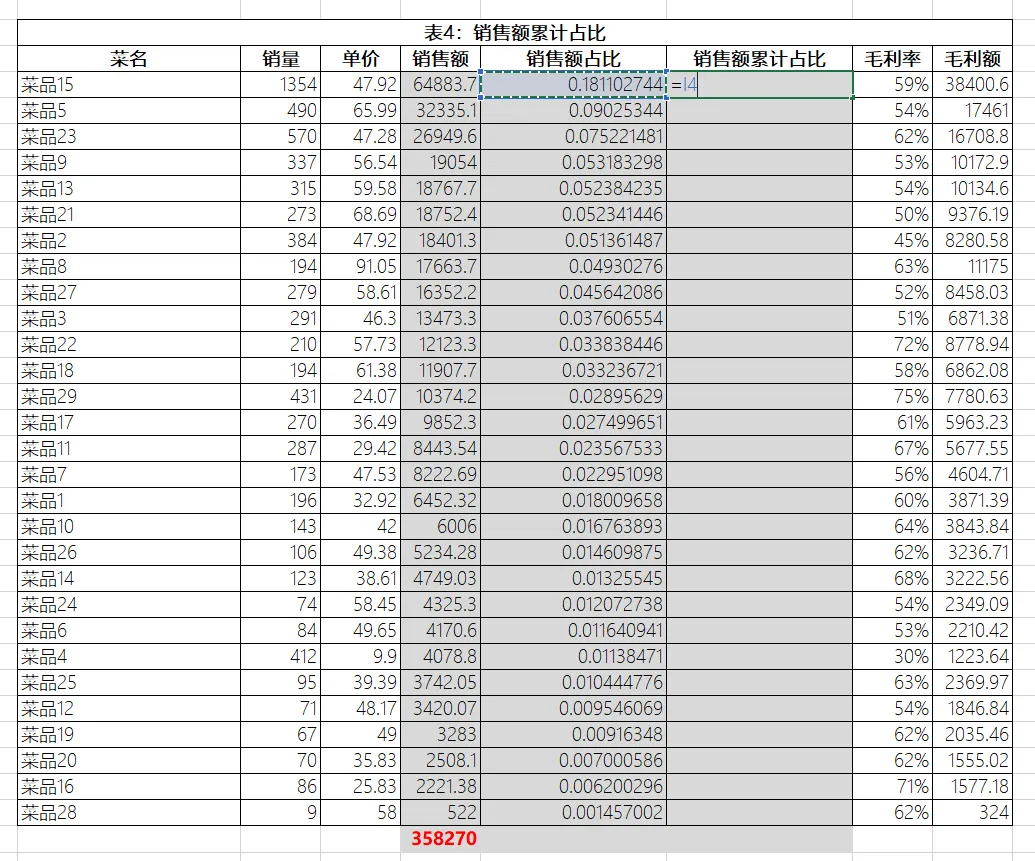Select the gross profit cell 38400.6
Screen dimensions: 1035x861
click(972, 85)
